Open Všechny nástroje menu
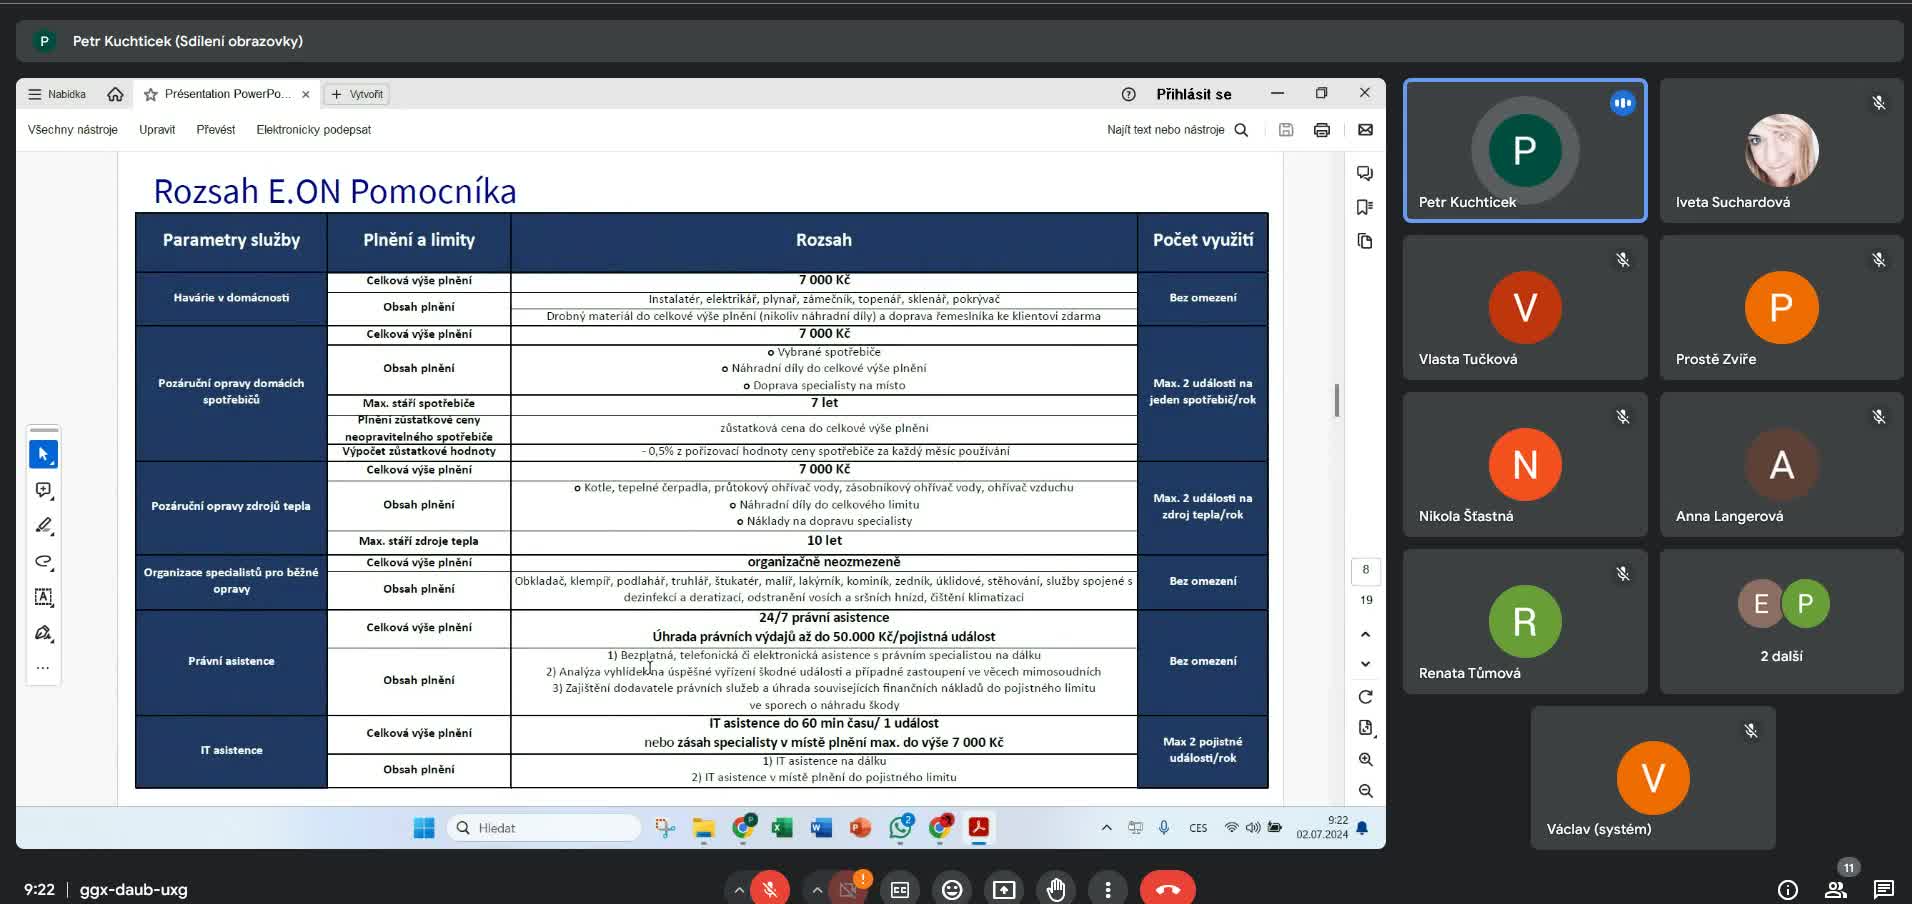The height and width of the screenshot is (904, 1912). coord(73,130)
